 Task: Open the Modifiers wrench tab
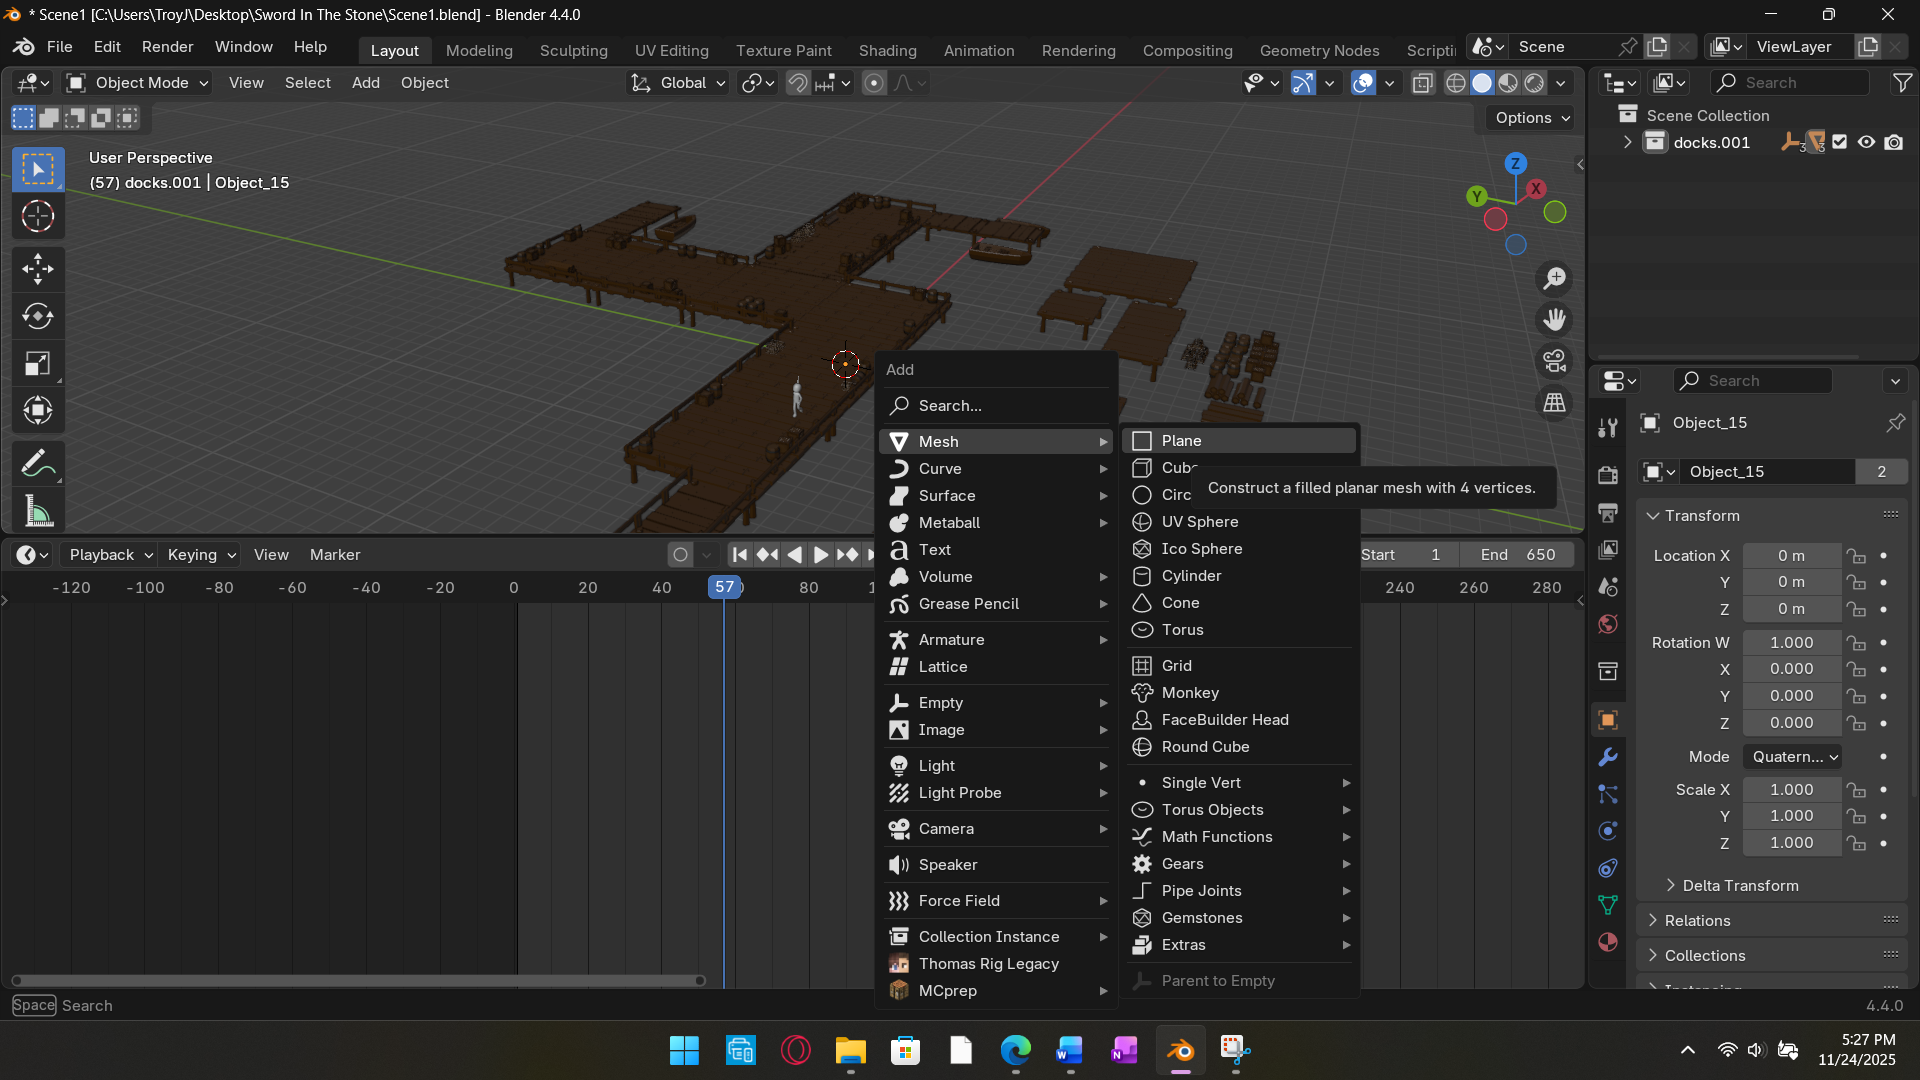1608,757
